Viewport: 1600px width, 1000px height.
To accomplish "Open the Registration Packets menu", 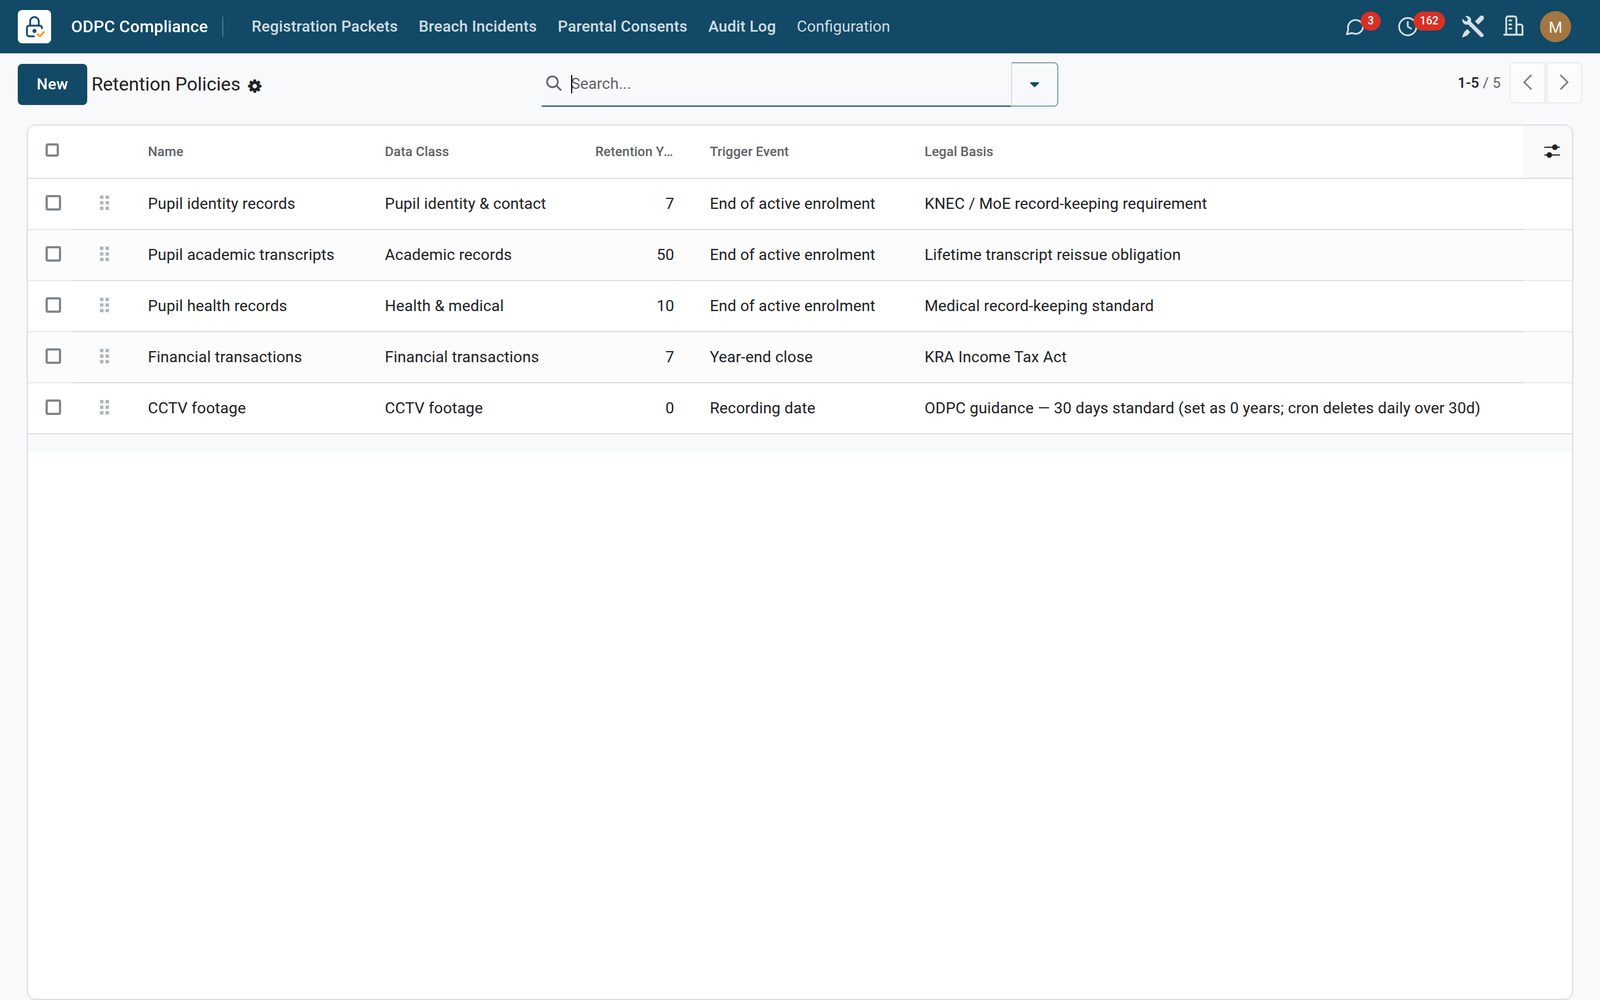I will point(324,27).
